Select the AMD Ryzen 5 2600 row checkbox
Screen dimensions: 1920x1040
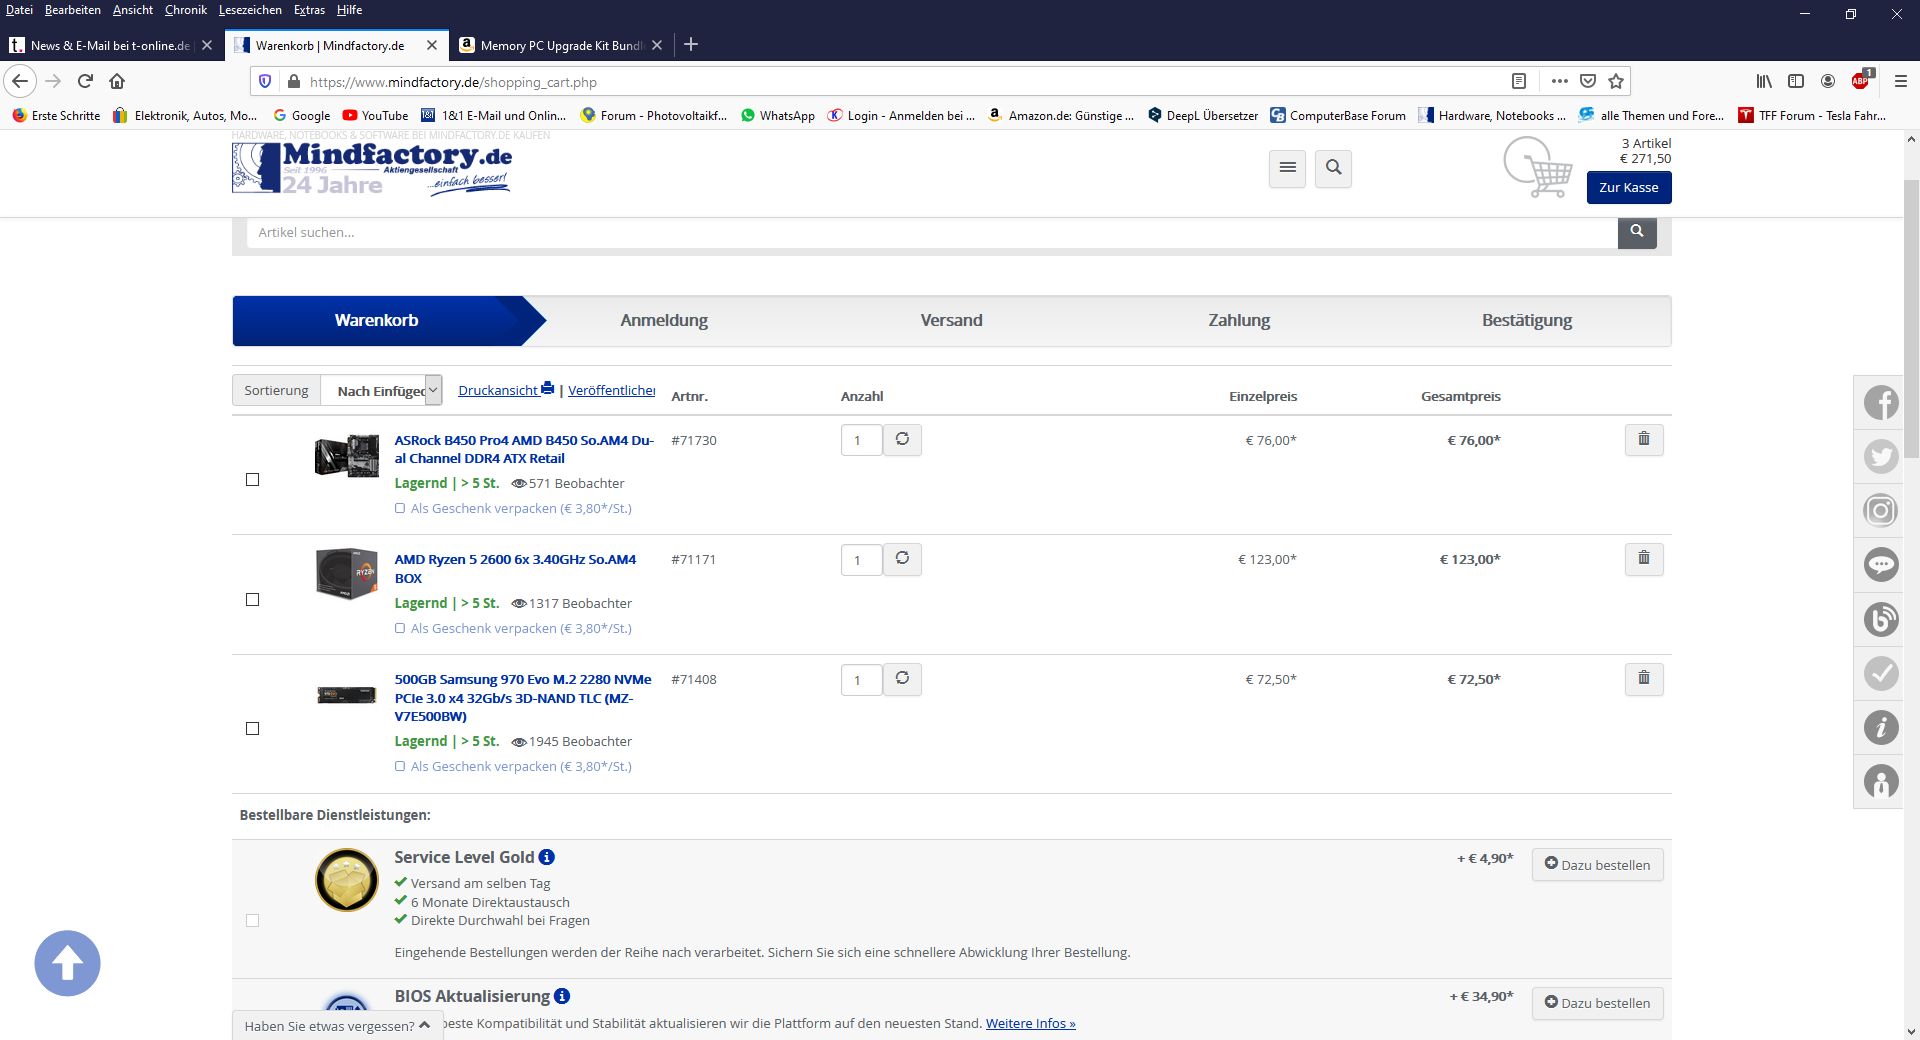click(x=253, y=600)
